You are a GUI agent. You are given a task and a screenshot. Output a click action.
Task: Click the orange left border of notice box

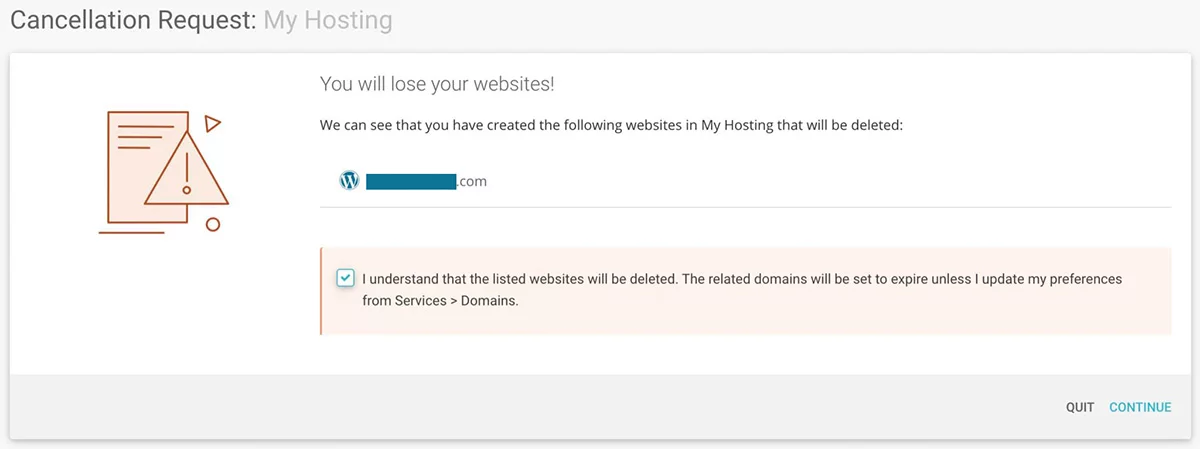[321, 290]
